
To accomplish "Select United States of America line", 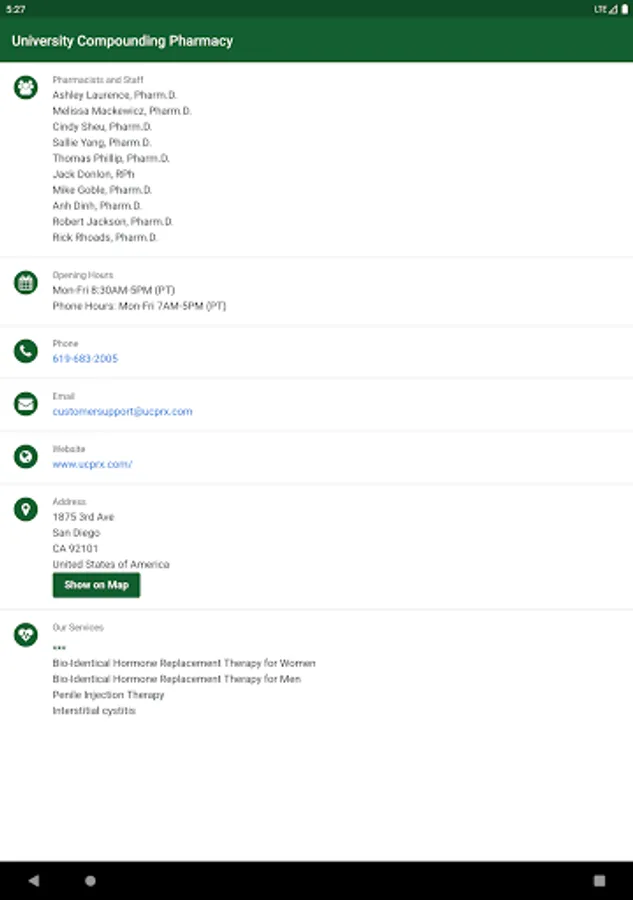I will point(111,564).
